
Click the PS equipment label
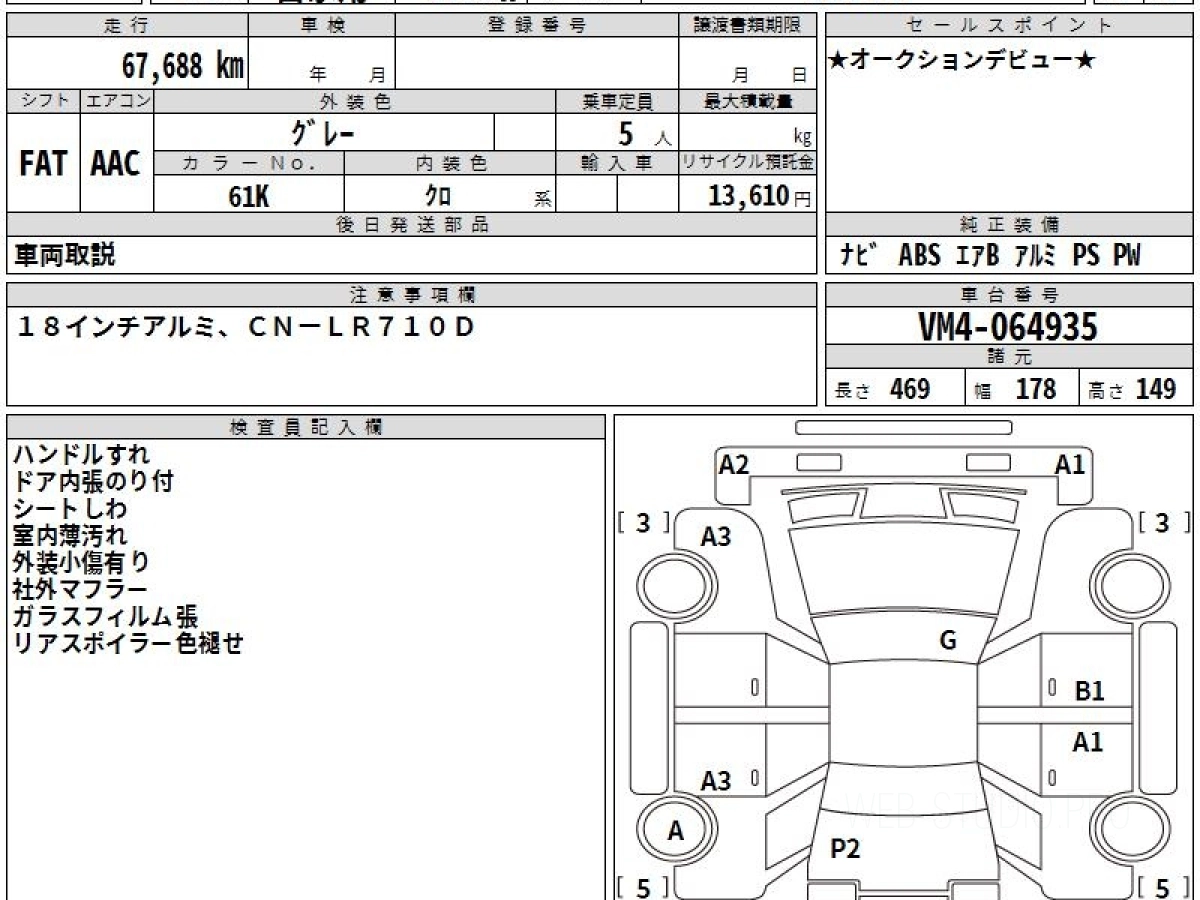click(1085, 255)
